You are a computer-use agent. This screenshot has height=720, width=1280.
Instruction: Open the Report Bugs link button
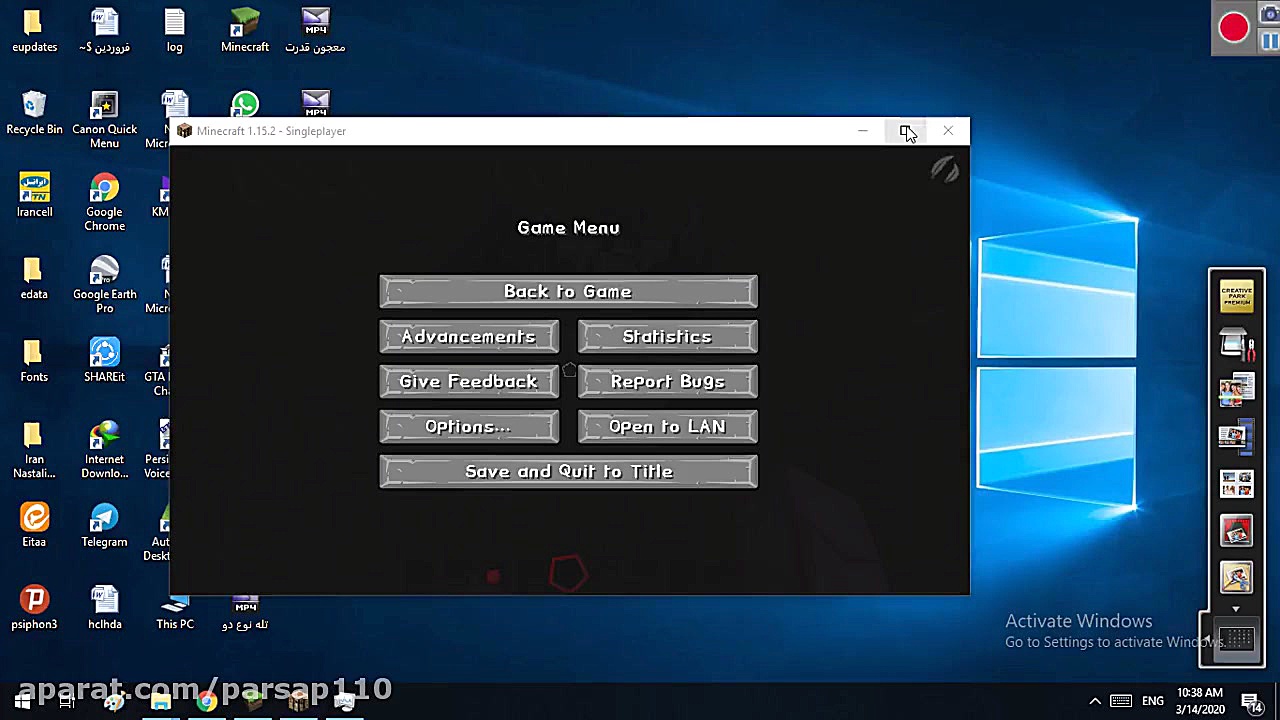pyautogui.click(x=668, y=382)
